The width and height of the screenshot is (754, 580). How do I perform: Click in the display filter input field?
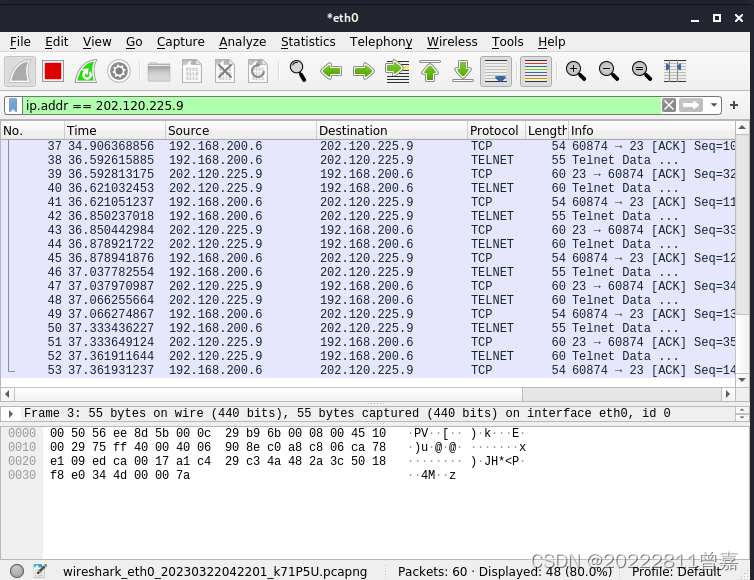341,105
